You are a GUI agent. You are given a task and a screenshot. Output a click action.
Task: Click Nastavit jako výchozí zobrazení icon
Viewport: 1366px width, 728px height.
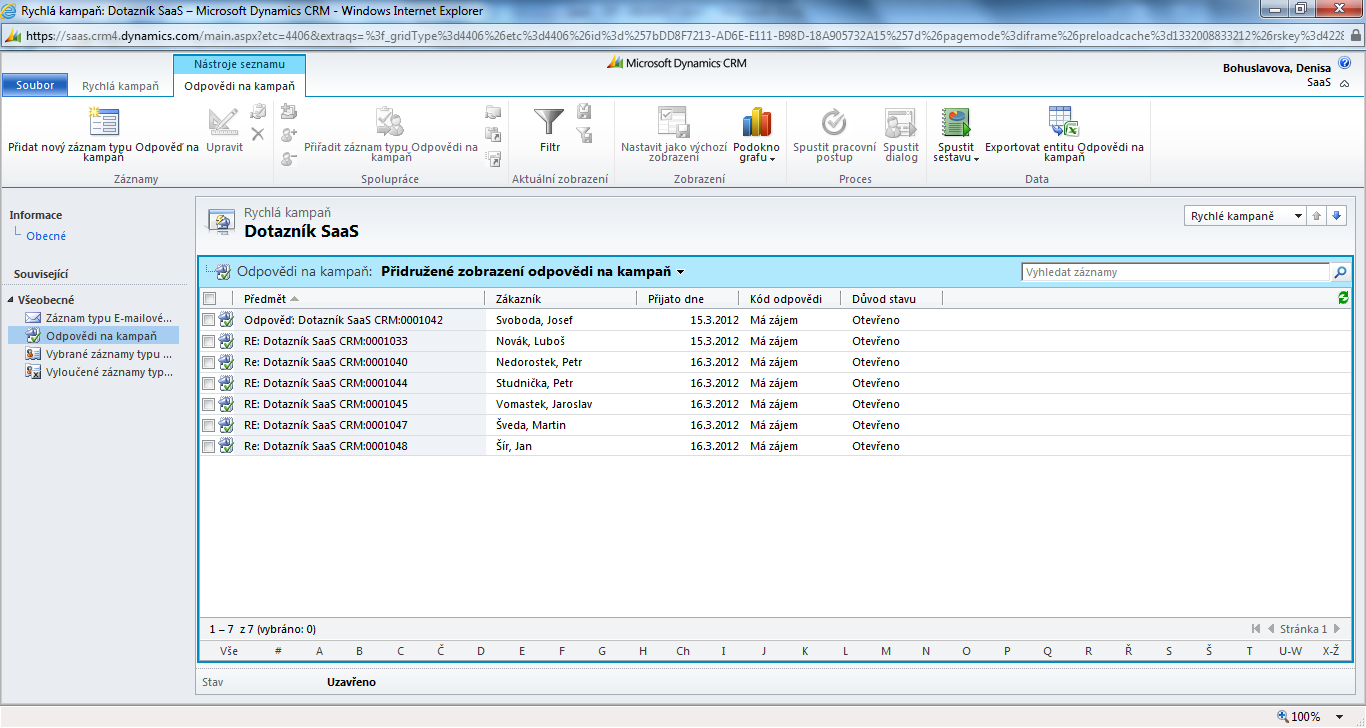pyautogui.click(x=674, y=122)
